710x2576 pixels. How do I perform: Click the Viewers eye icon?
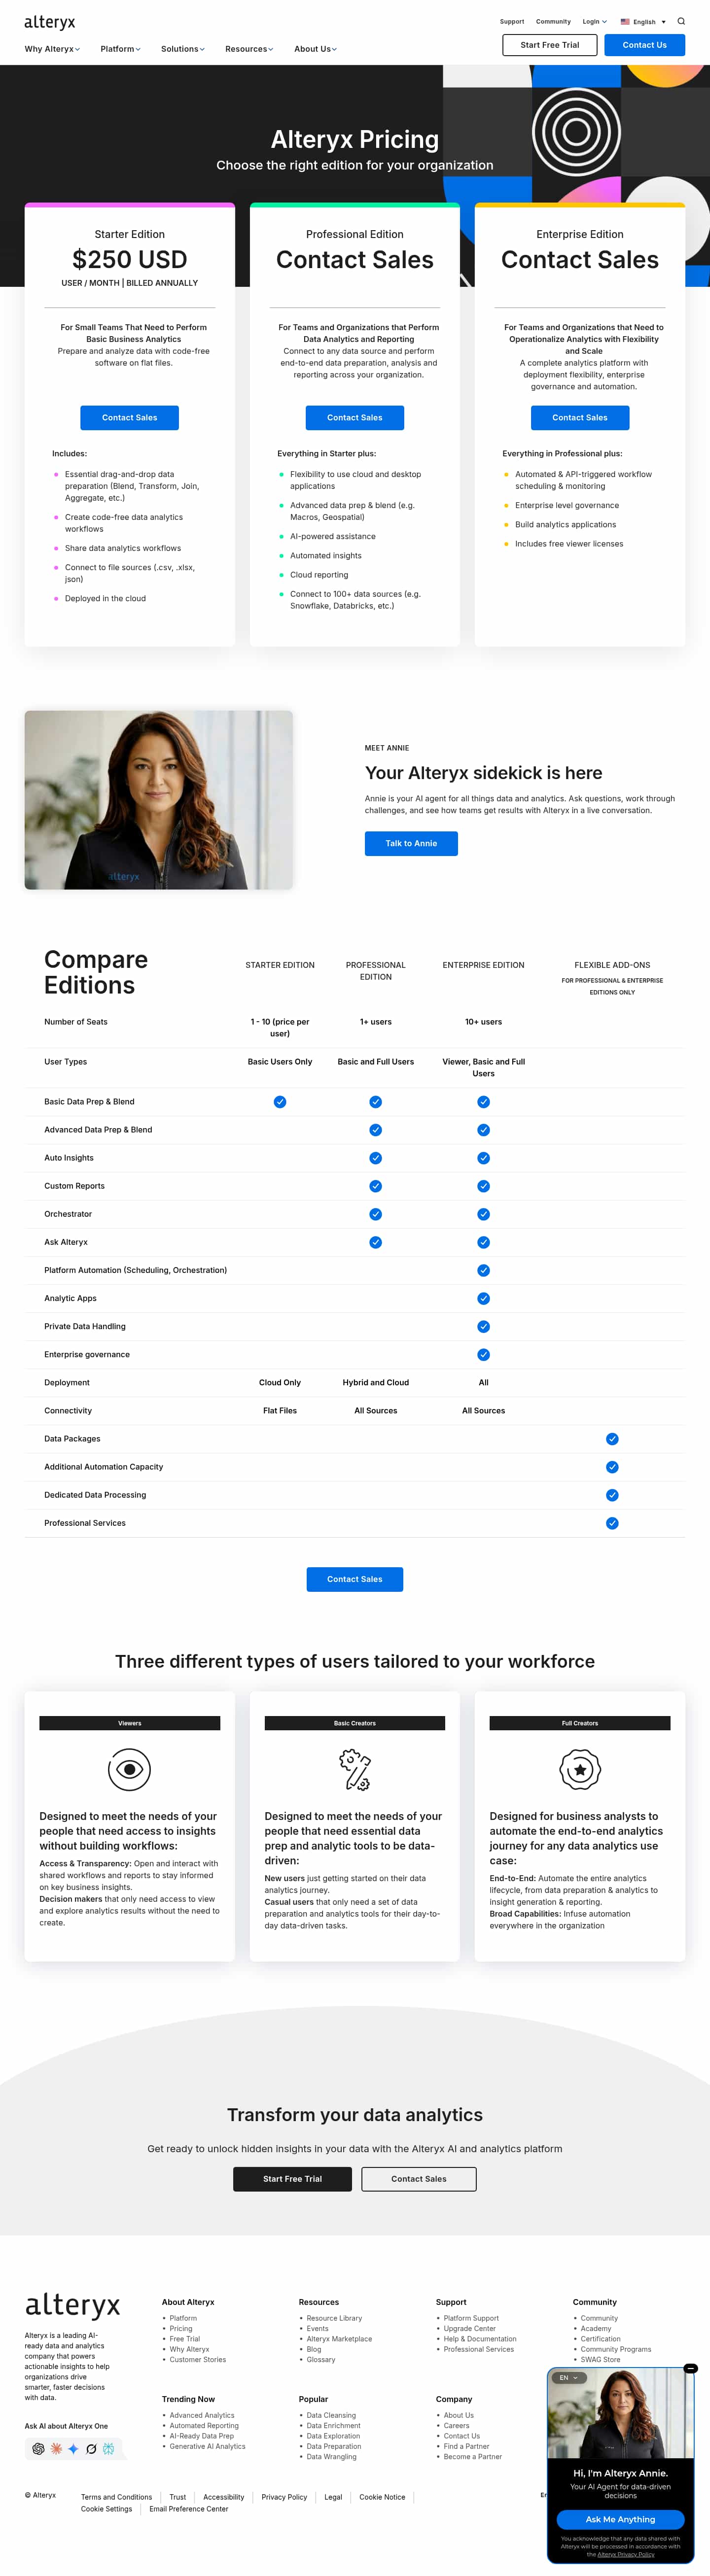click(129, 1769)
